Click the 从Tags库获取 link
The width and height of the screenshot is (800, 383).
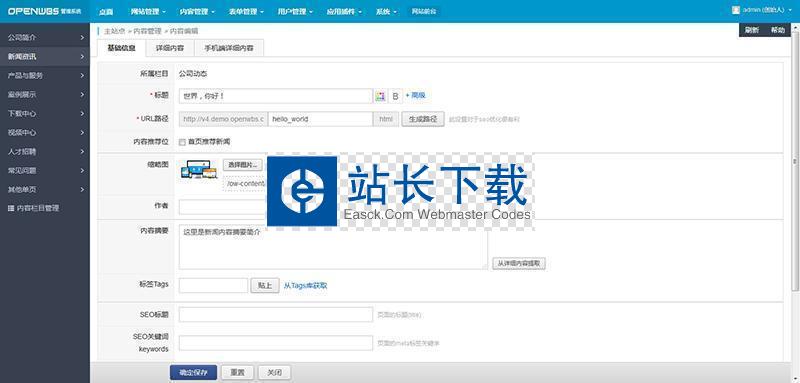(x=306, y=286)
